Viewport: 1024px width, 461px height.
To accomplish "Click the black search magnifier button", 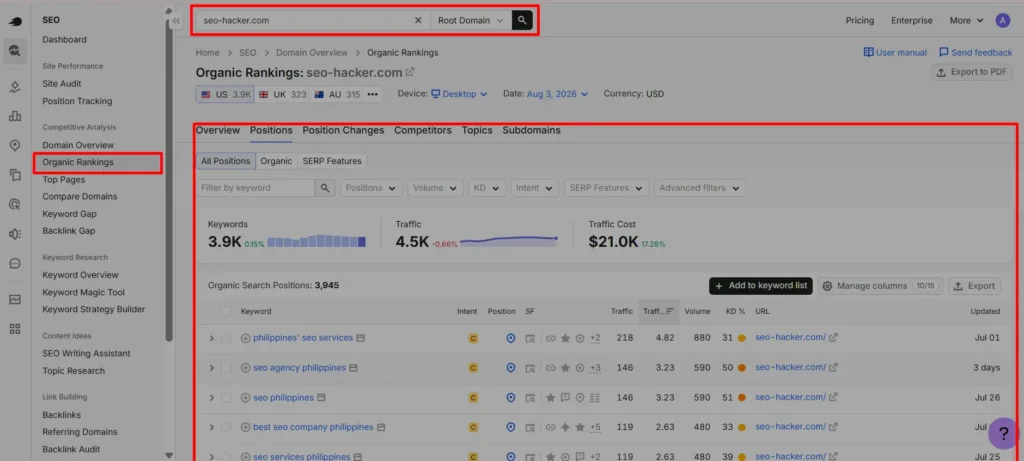I will pos(522,20).
